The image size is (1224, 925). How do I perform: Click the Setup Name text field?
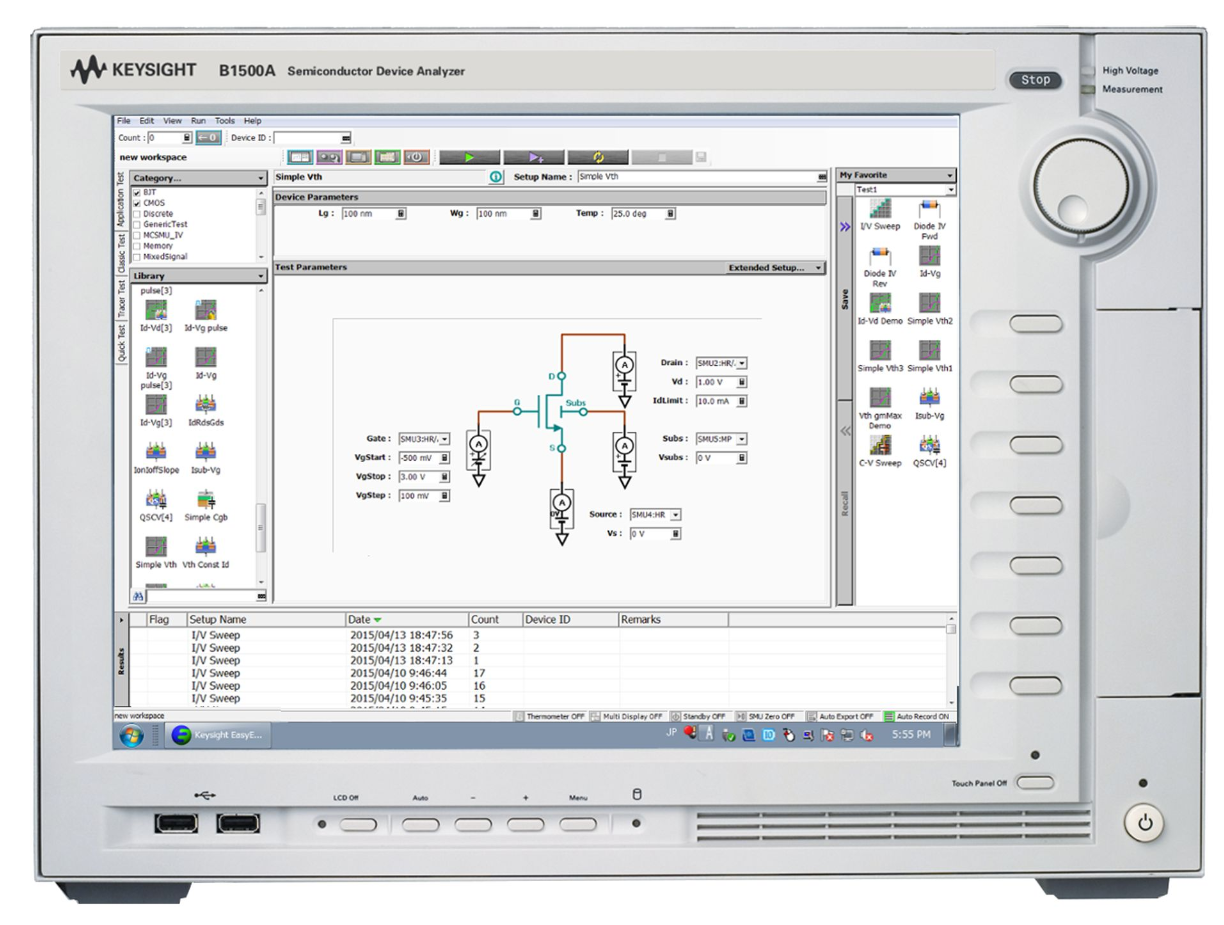[703, 177]
